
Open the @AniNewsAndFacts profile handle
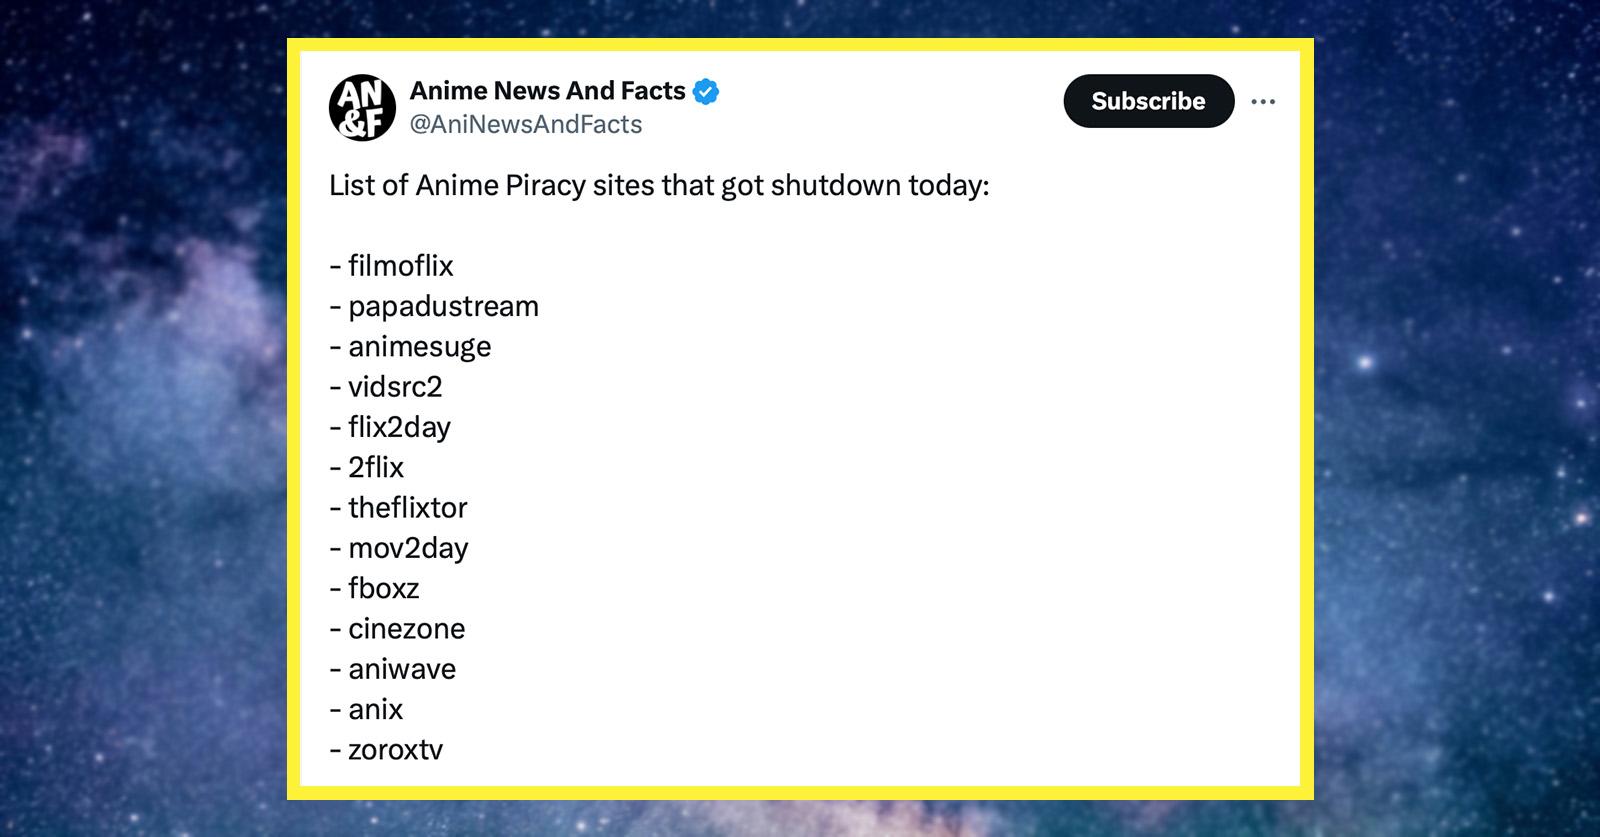coord(527,124)
